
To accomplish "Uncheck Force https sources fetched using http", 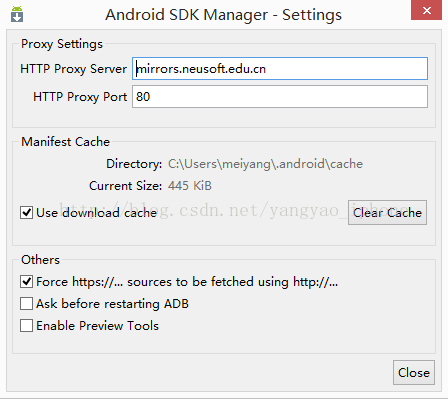I will coord(26,282).
